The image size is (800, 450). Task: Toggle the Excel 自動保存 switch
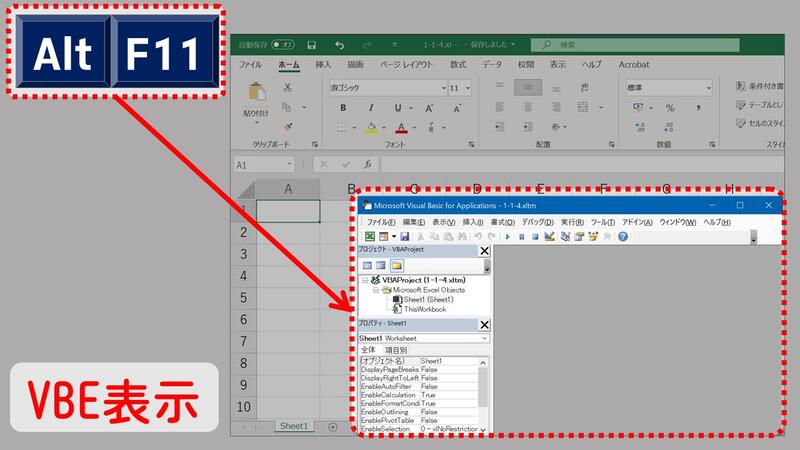coord(283,44)
